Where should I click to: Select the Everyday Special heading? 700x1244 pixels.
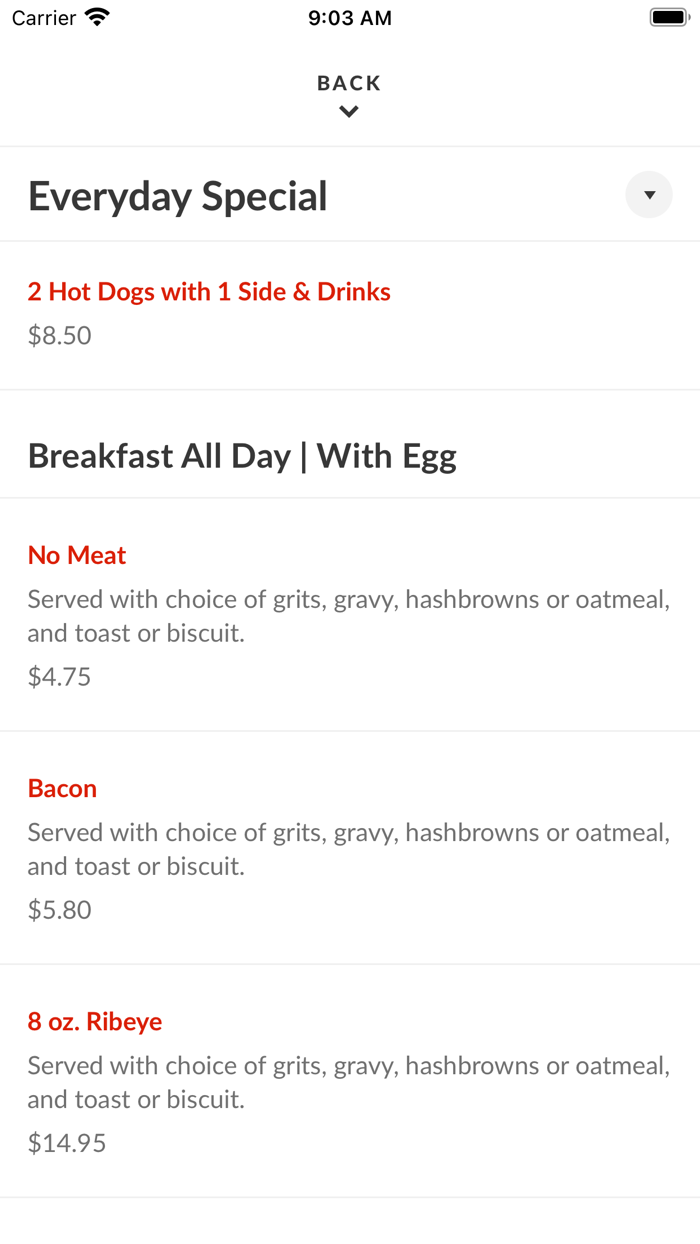click(x=178, y=196)
